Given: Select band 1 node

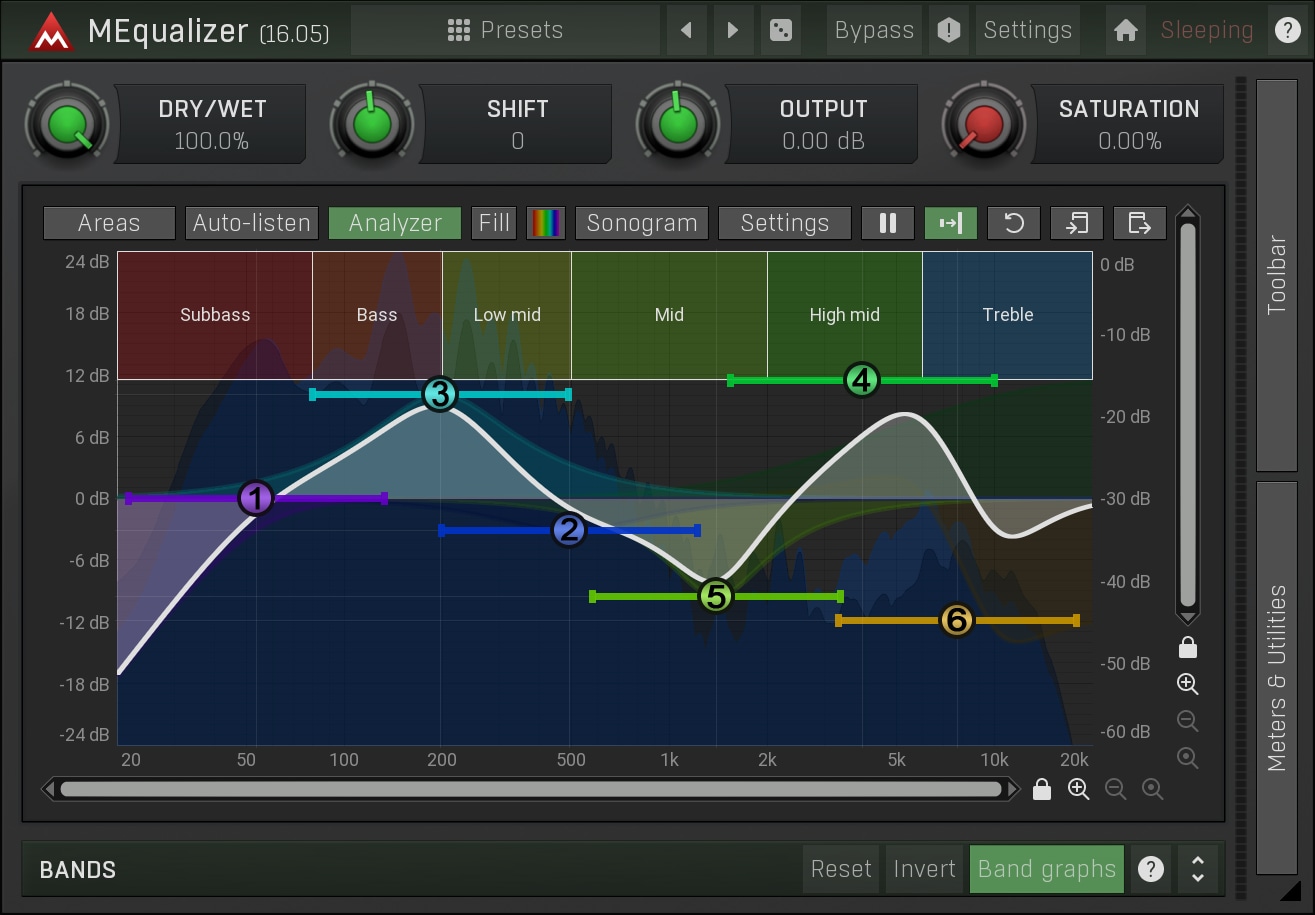Looking at the screenshot, I should pyautogui.click(x=256, y=498).
